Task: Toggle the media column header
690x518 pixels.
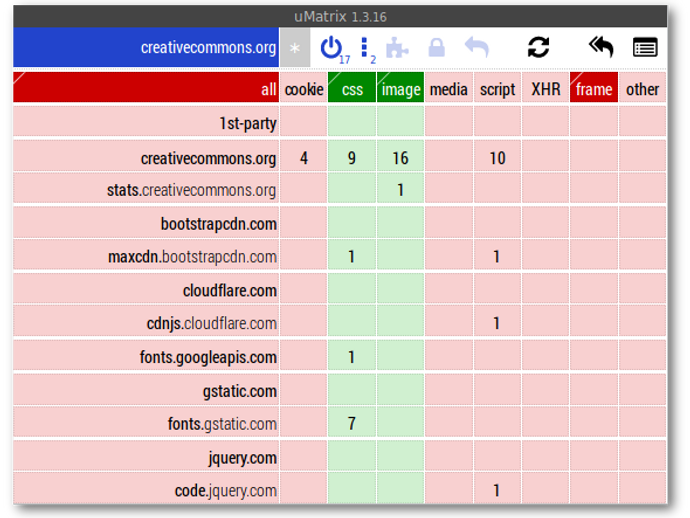Action: point(449,88)
